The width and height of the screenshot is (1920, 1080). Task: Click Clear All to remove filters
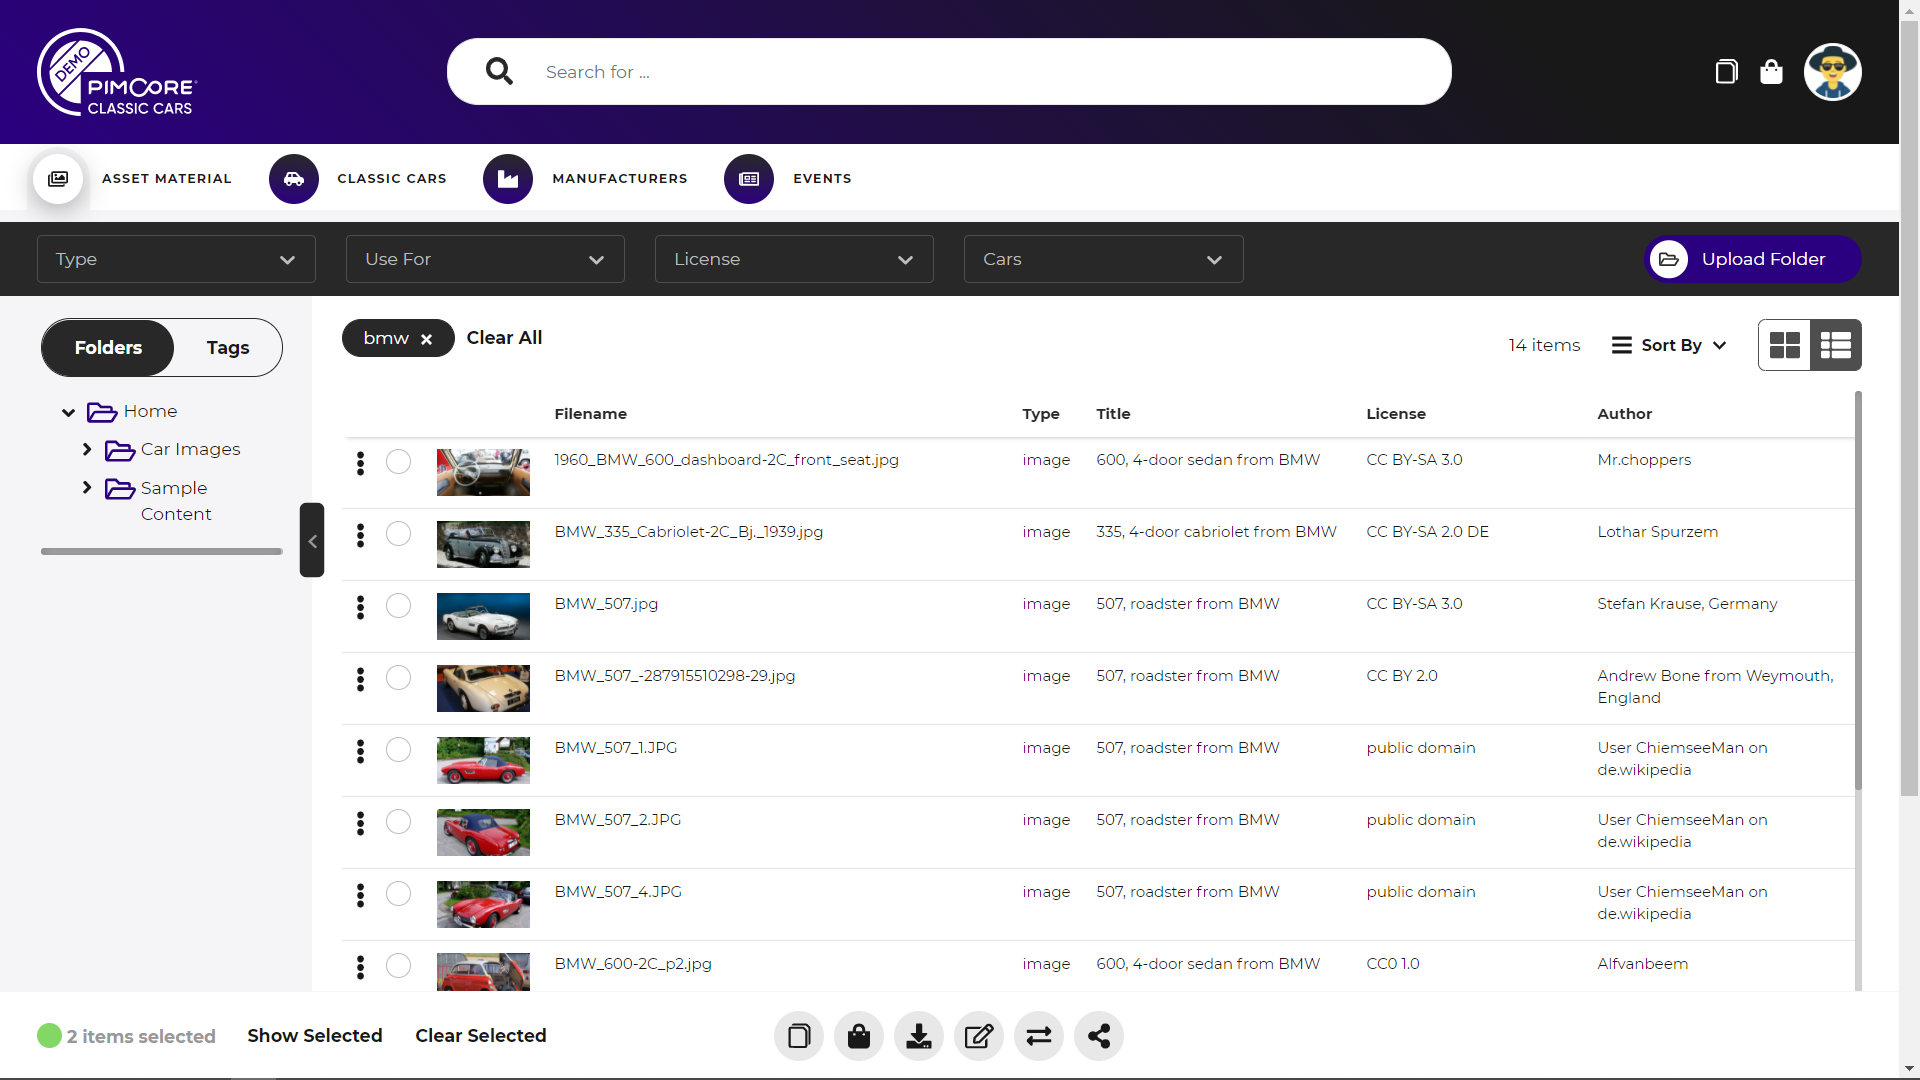[504, 338]
